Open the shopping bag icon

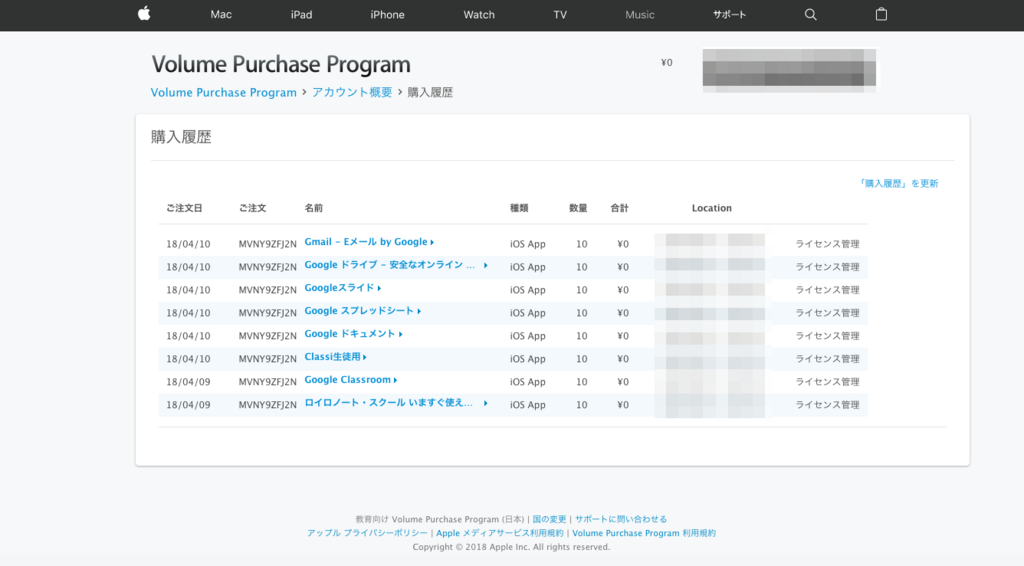881,14
